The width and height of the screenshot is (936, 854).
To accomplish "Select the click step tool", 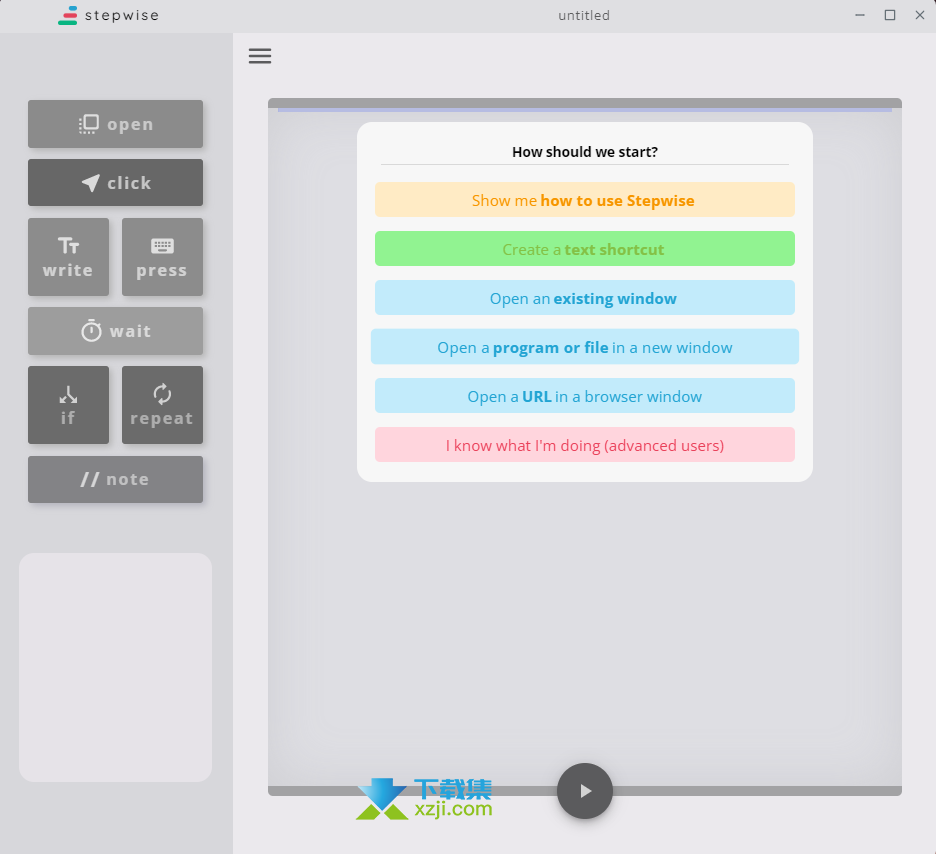I will point(115,183).
